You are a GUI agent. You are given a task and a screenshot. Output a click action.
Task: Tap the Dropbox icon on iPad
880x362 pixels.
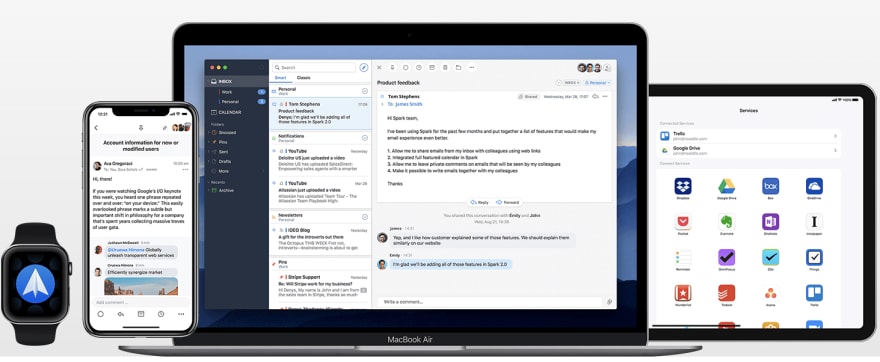(x=682, y=186)
